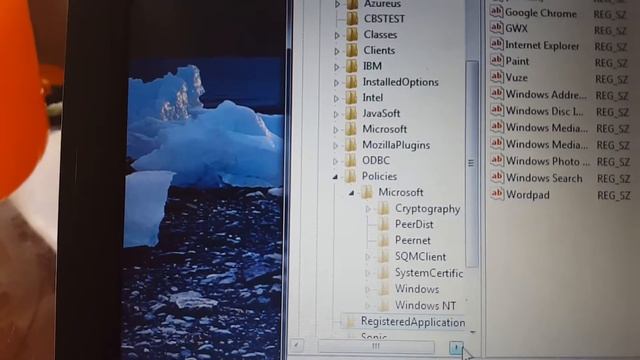Click the Google Chrome string value icon

tap(496, 12)
